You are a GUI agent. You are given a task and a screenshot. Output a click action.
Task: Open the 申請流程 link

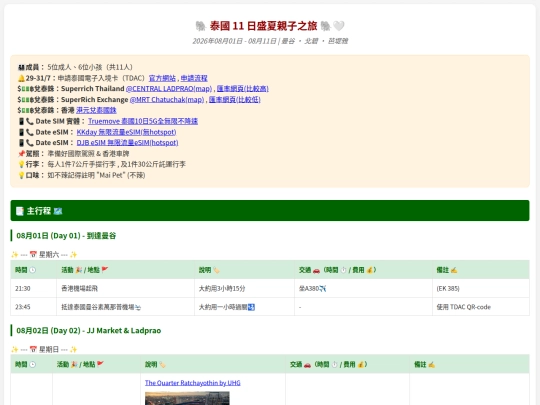(x=194, y=78)
